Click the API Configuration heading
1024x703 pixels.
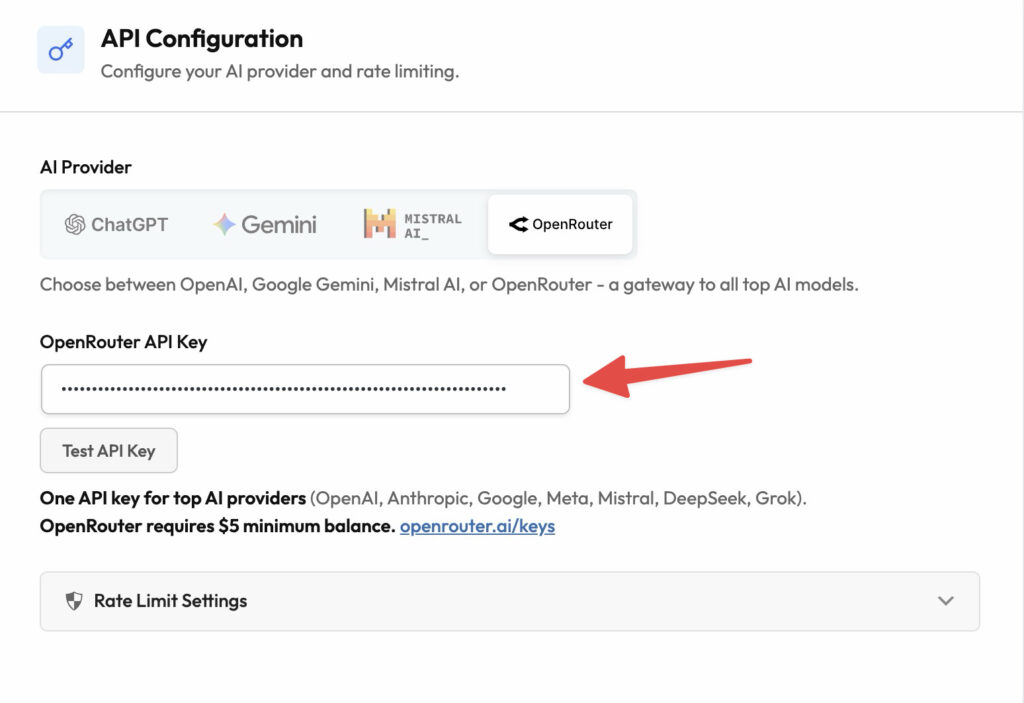click(202, 39)
